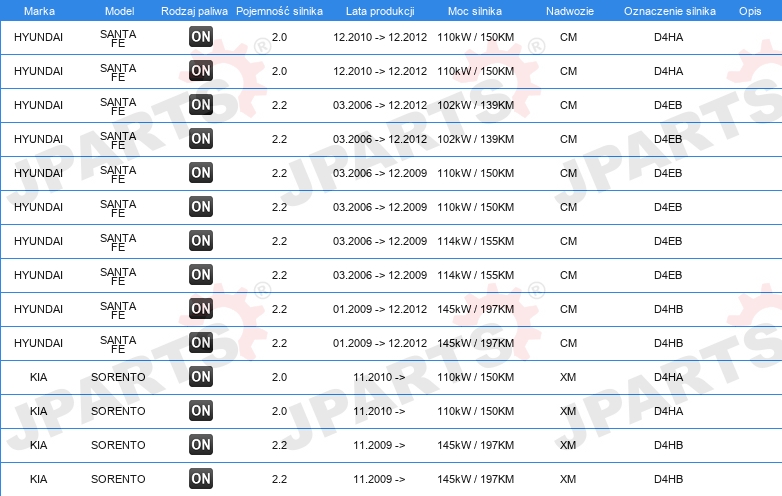Screen dimensions: 782x496
Task: Select upper '114kW / 155KM' power cell
Action: [x=475, y=241]
